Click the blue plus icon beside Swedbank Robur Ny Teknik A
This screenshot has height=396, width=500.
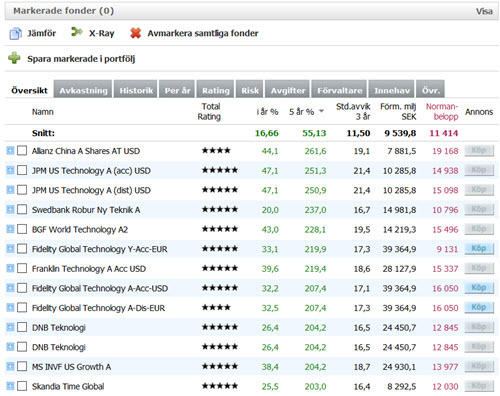coord(10,210)
